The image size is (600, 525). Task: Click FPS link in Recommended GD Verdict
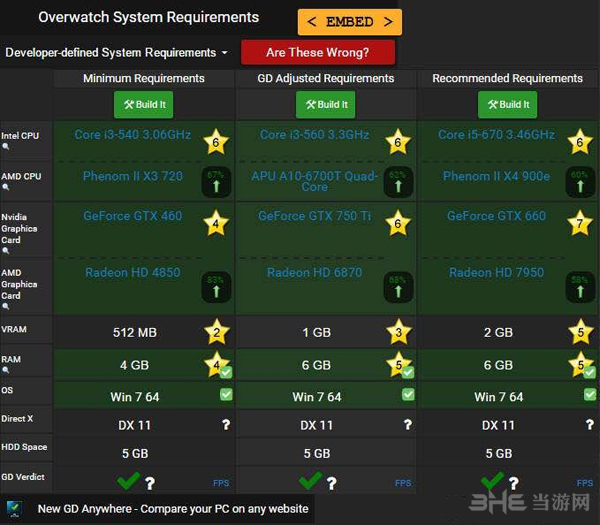click(x=585, y=483)
